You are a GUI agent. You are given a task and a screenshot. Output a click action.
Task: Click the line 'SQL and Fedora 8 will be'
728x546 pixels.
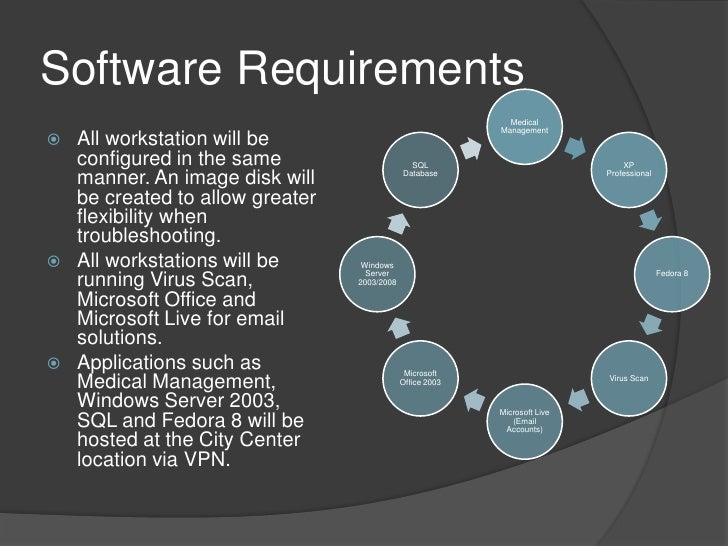coord(190,420)
